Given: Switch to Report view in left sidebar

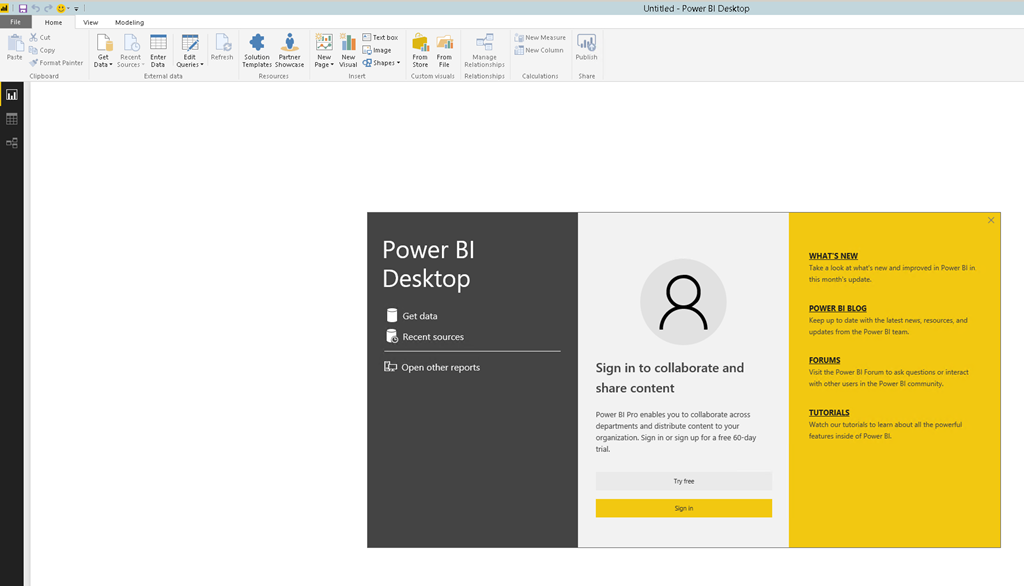Looking at the screenshot, I should click(x=12, y=95).
